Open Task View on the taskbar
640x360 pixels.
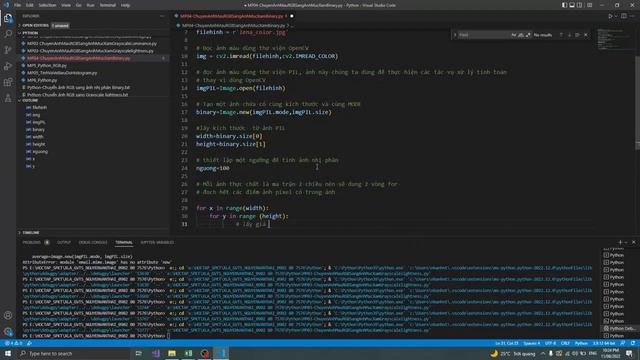(139, 353)
